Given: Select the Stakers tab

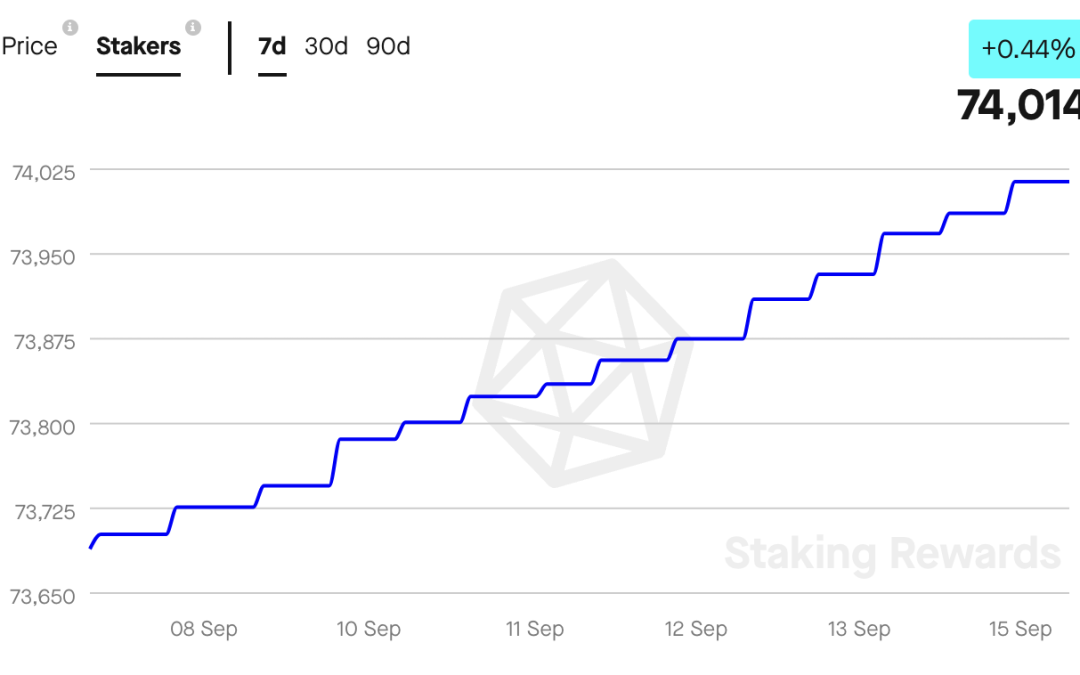Looking at the screenshot, I should pos(138,46).
